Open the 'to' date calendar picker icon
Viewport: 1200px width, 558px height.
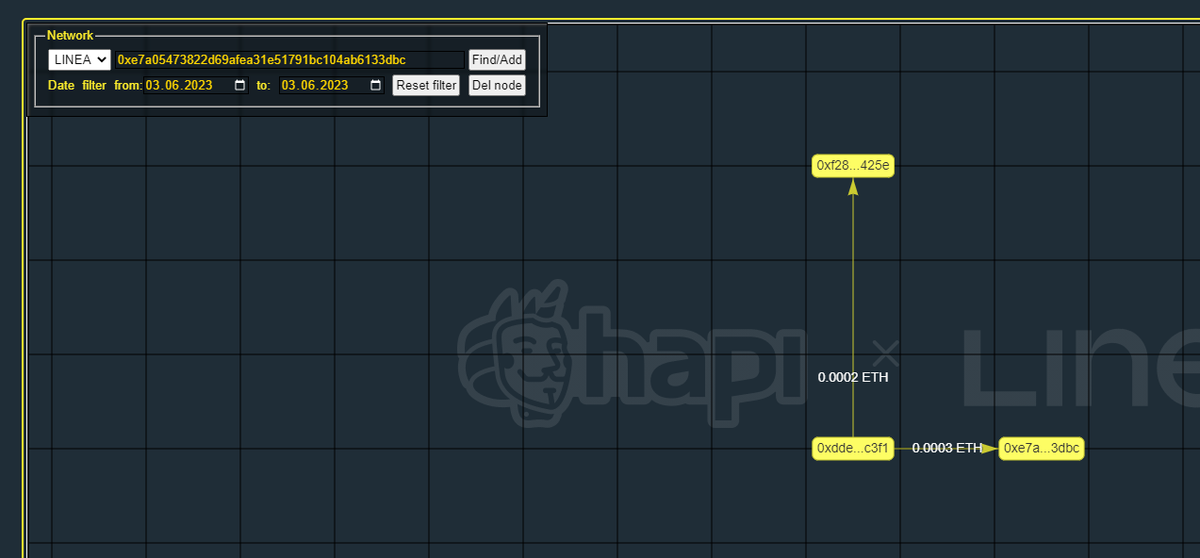[x=376, y=85]
